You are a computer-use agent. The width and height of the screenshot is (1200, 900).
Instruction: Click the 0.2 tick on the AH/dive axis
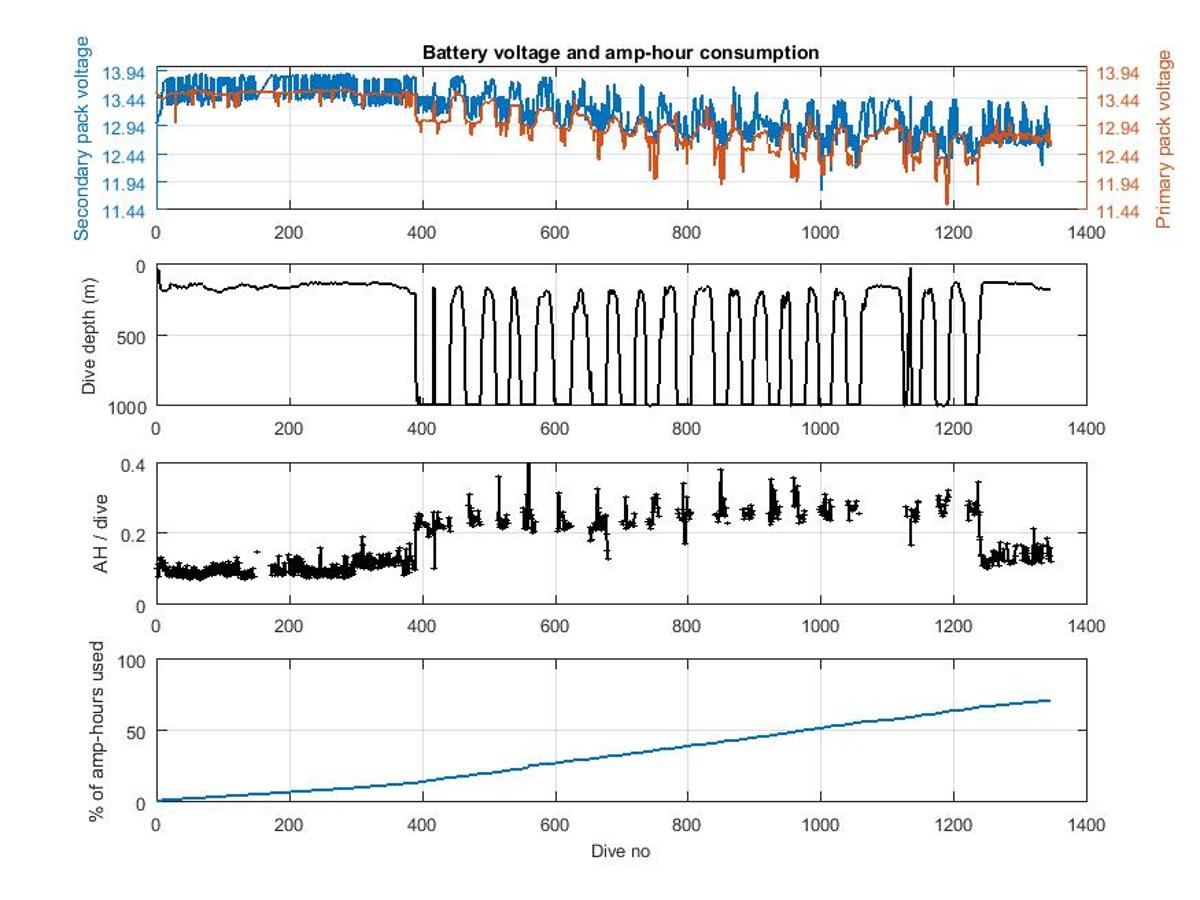pos(133,534)
